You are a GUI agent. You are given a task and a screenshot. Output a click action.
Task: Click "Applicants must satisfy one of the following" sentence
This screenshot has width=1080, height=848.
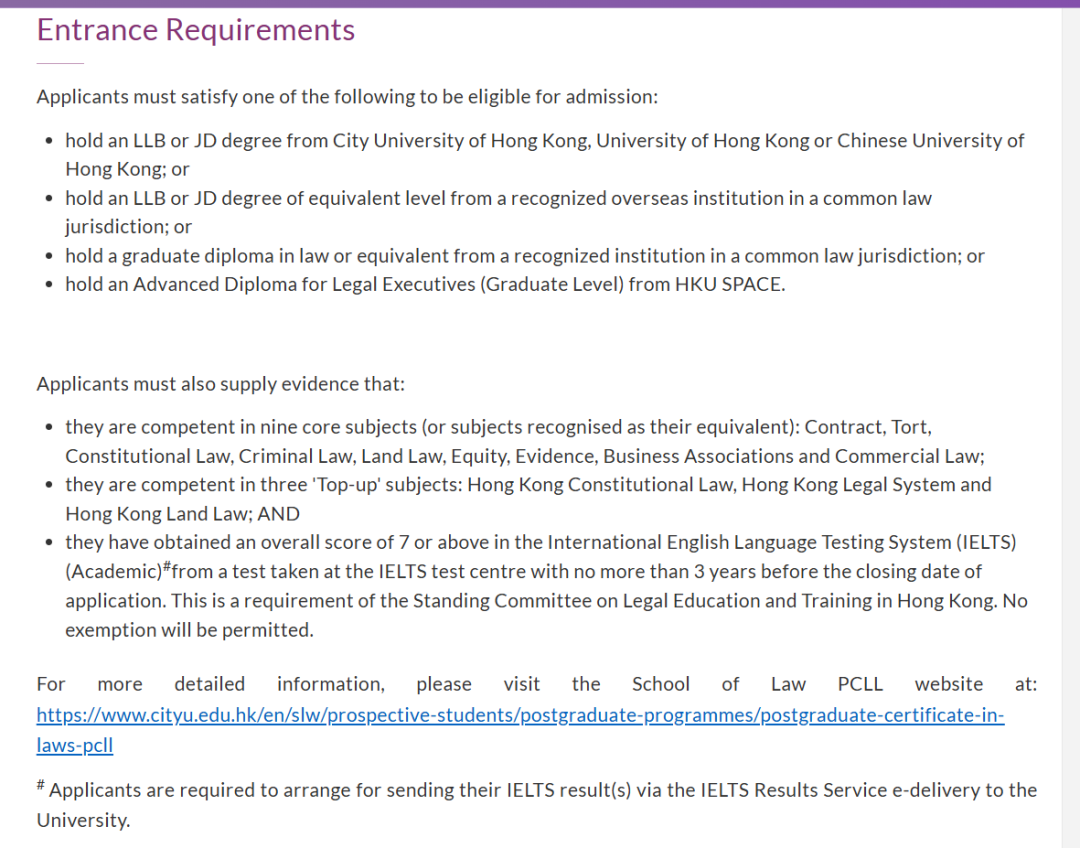[347, 97]
